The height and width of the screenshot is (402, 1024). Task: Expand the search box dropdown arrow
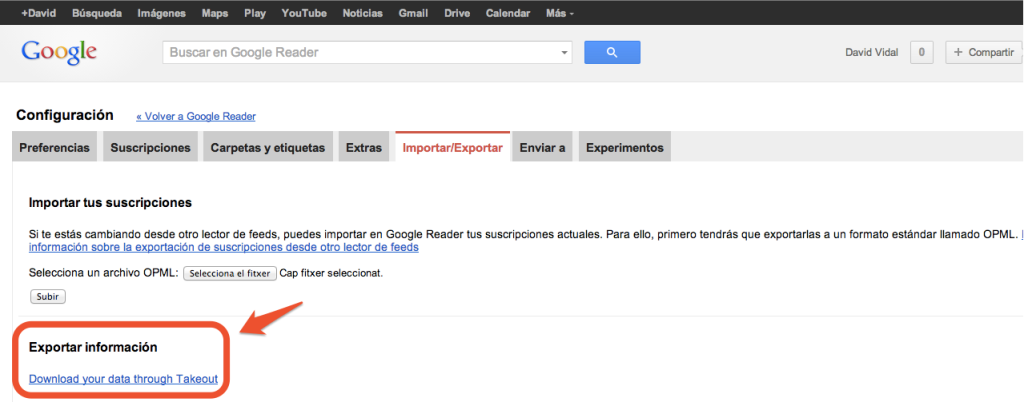[564, 52]
